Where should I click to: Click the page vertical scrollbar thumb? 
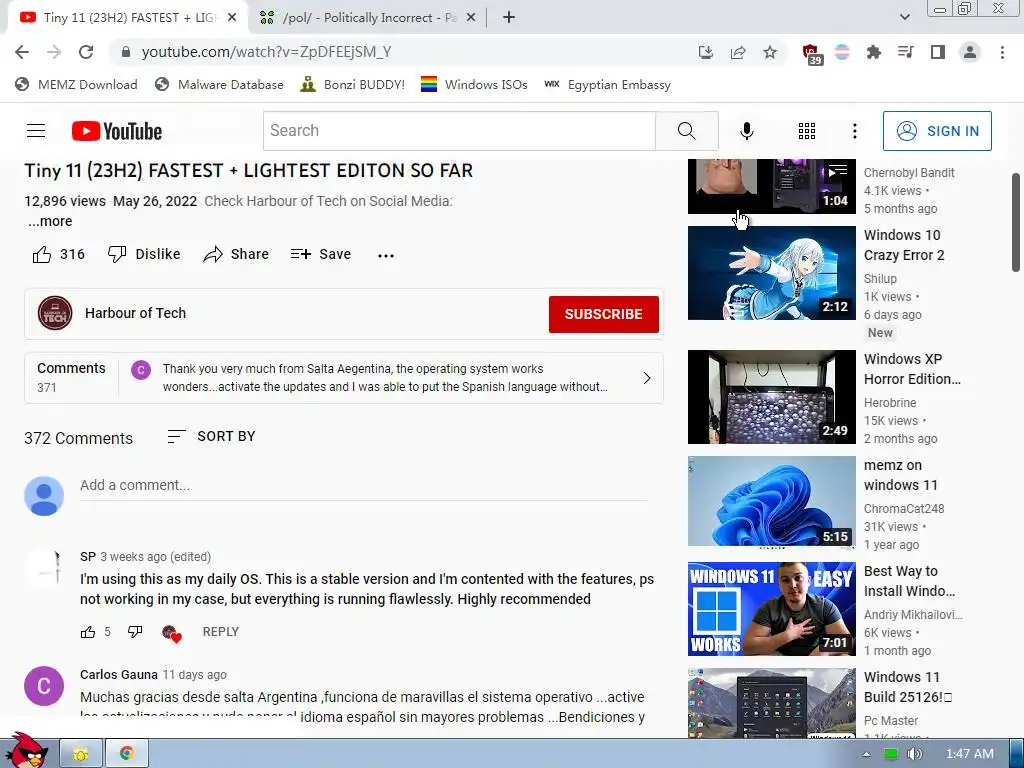[x=1016, y=222]
